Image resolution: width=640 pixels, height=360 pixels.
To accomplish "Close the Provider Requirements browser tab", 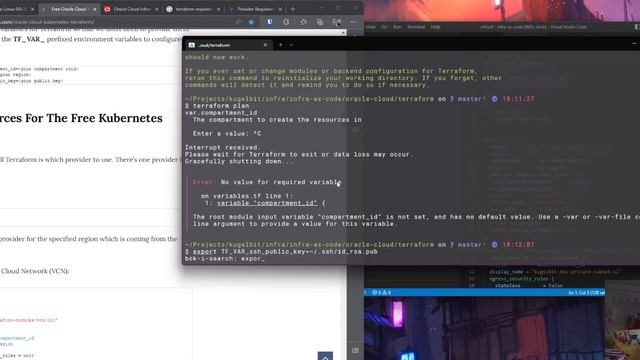I will pos(280,9).
